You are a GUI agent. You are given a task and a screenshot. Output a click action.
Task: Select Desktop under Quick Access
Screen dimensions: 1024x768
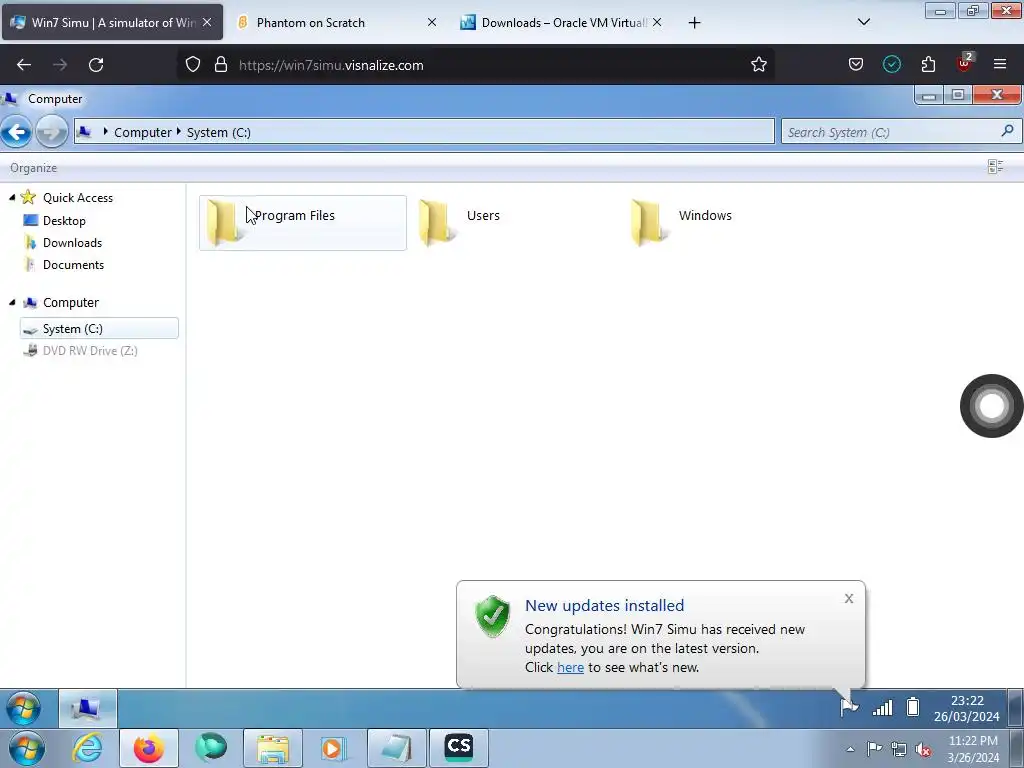click(x=64, y=221)
